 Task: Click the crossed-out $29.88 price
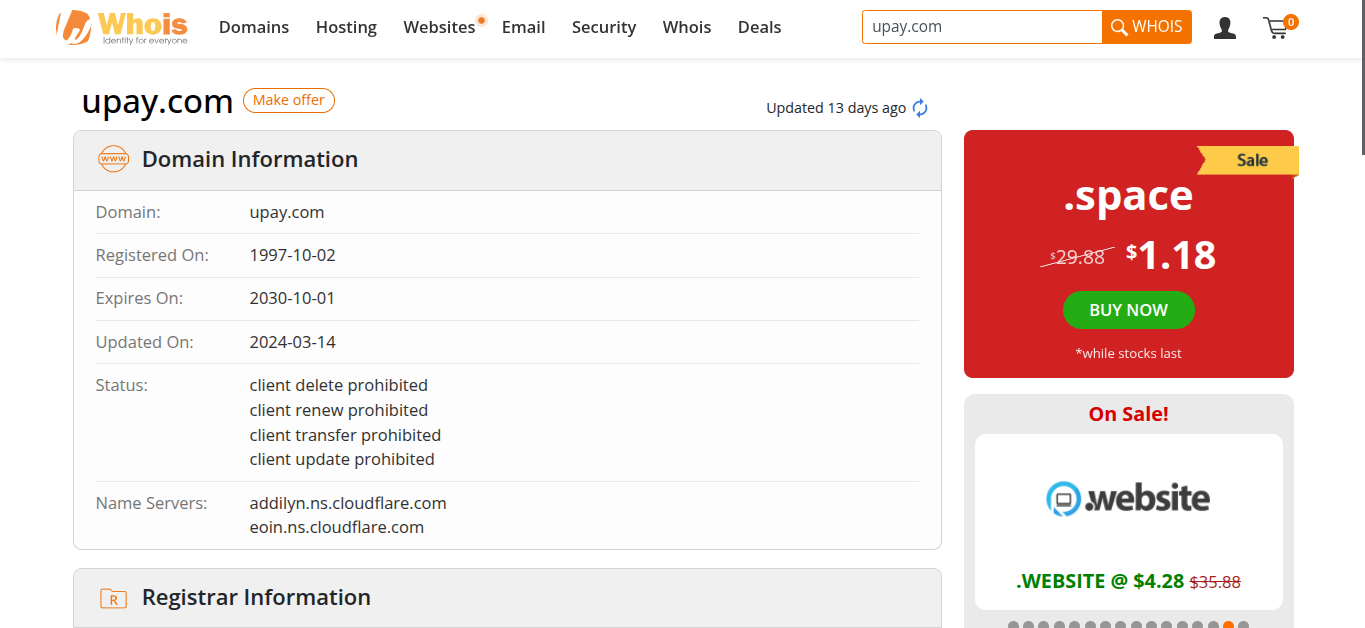(1077, 257)
